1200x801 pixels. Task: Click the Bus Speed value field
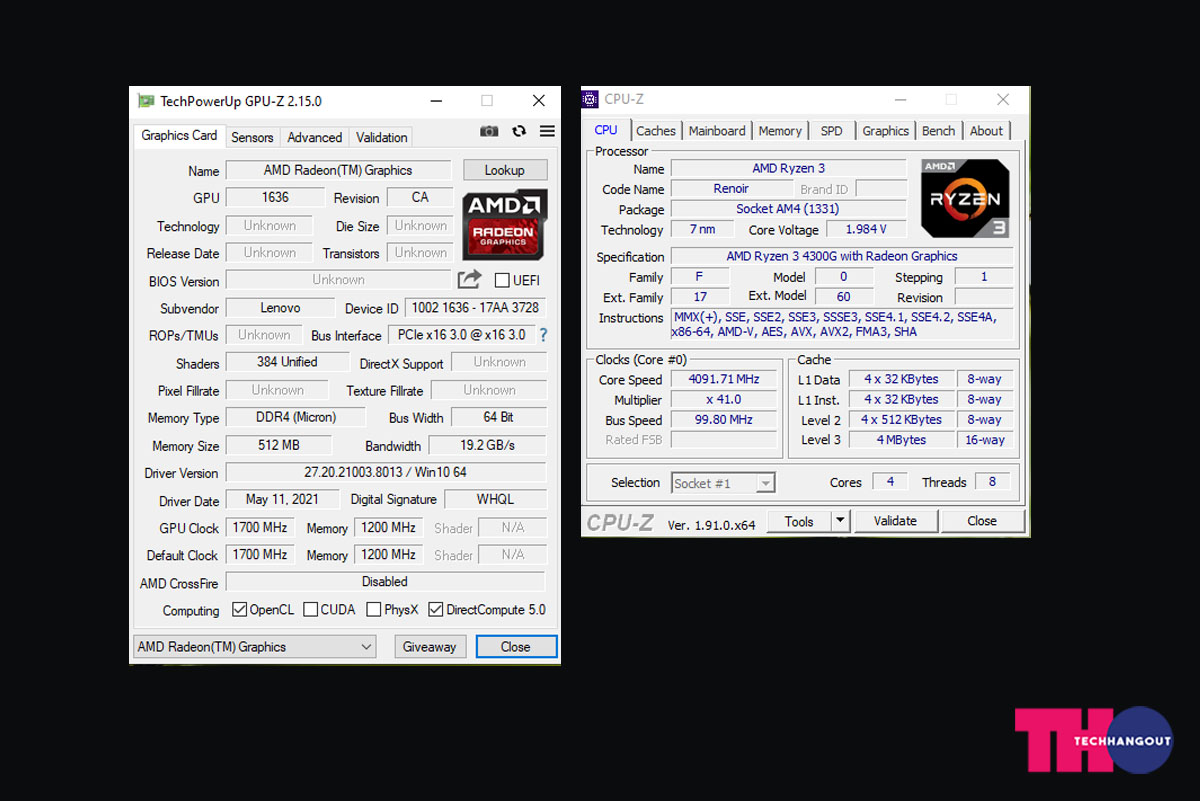tap(724, 420)
